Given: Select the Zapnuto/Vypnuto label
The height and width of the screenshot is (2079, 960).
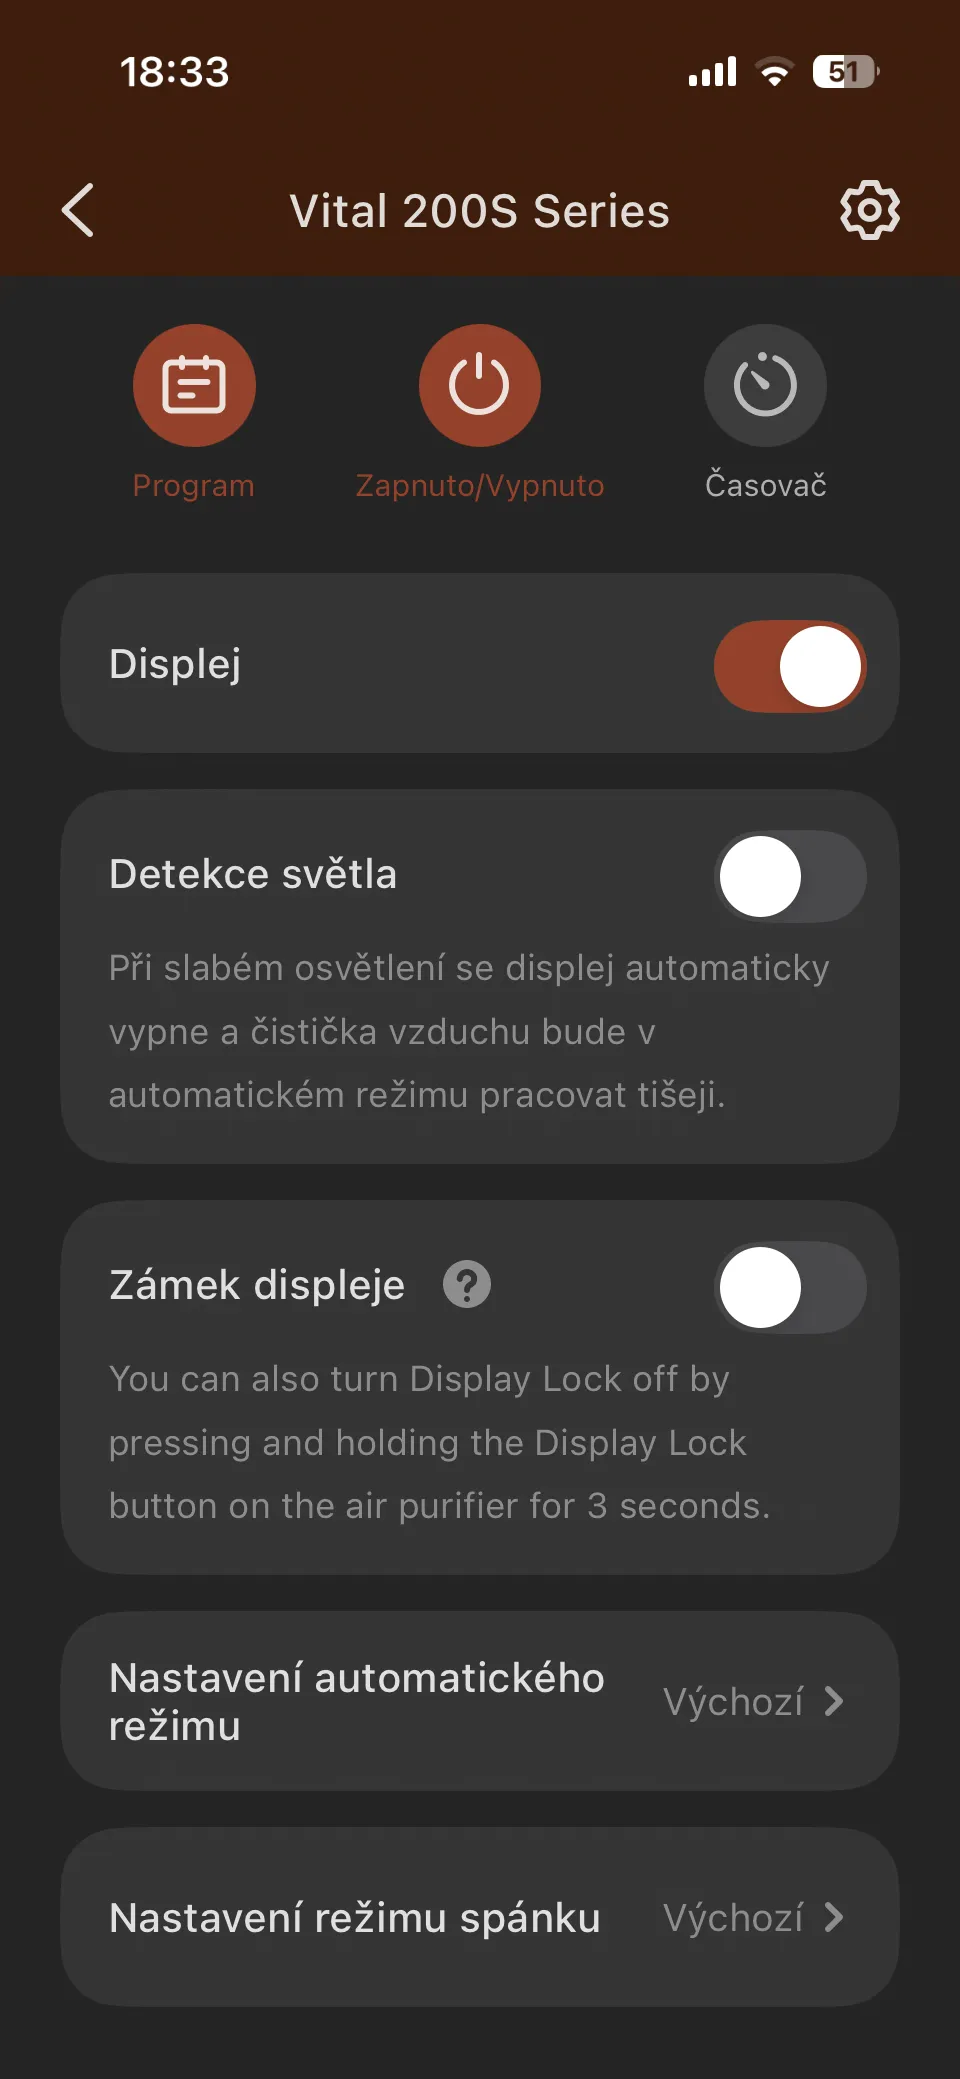Looking at the screenshot, I should [480, 486].
